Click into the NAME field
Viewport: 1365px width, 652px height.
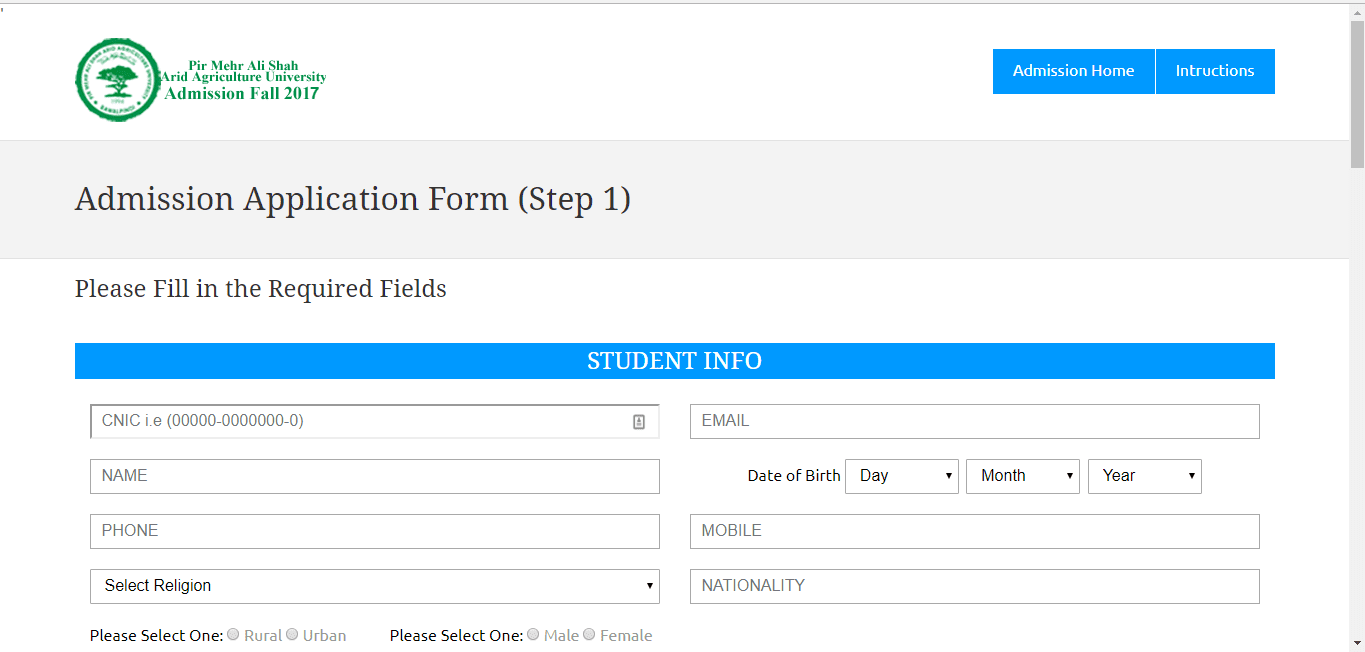tap(374, 476)
